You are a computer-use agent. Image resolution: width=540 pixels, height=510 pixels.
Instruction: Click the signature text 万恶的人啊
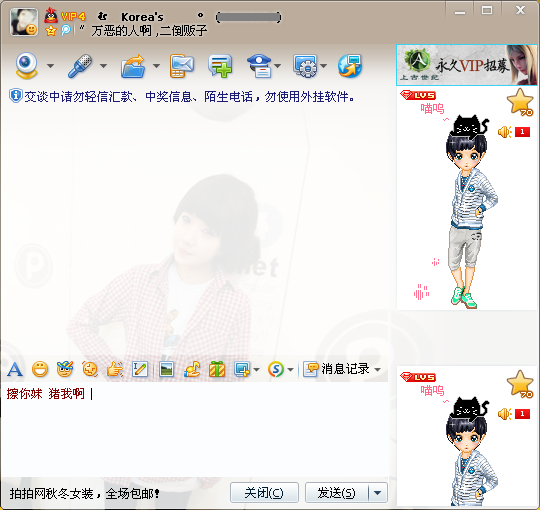(149, 31)
